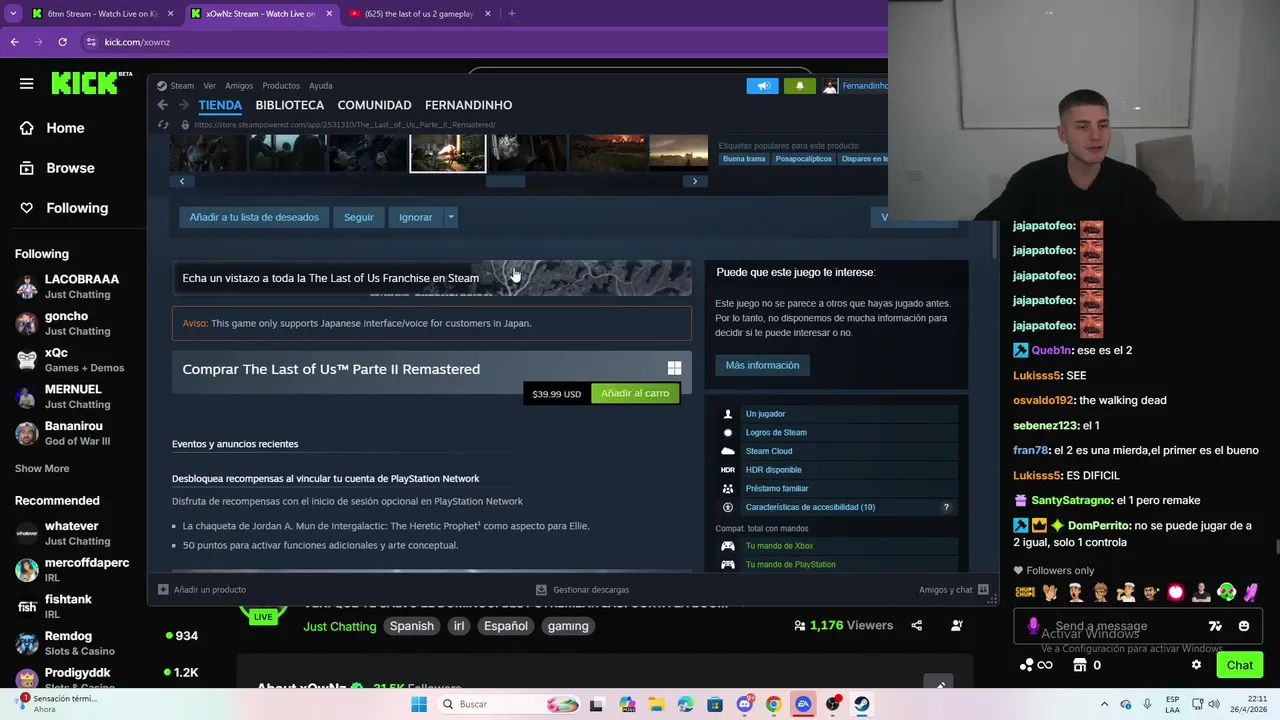1280x720 pixels.
Task: Switch to COMUNIDAD tab in Steam
Action: click(374, 105)
